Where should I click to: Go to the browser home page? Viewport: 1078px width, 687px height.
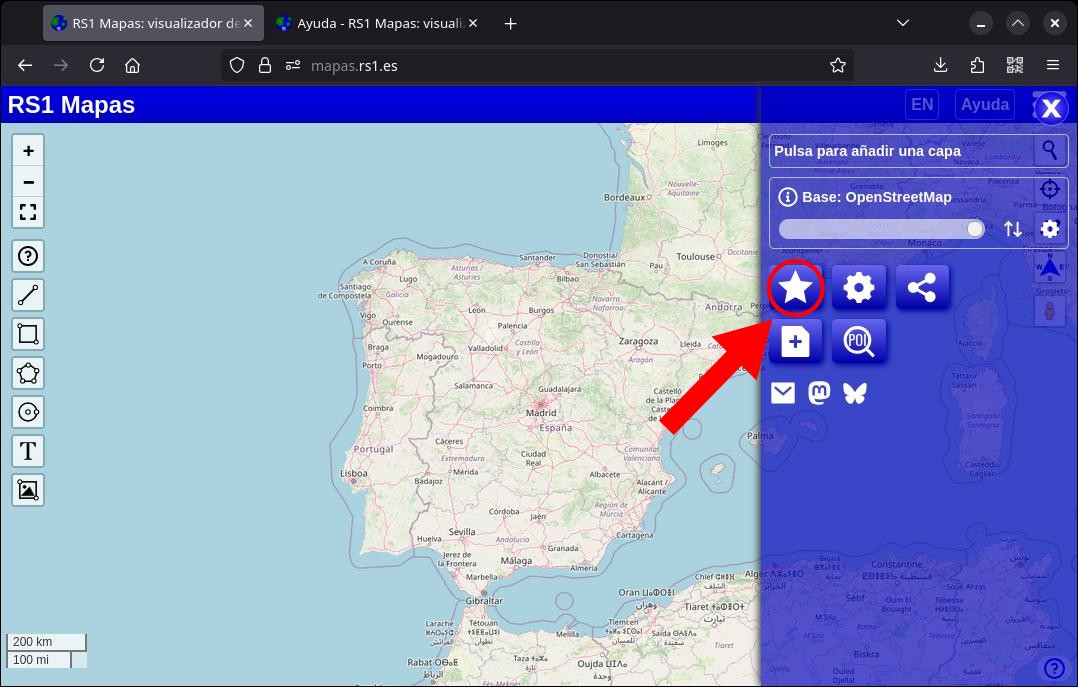coord(133,65)
